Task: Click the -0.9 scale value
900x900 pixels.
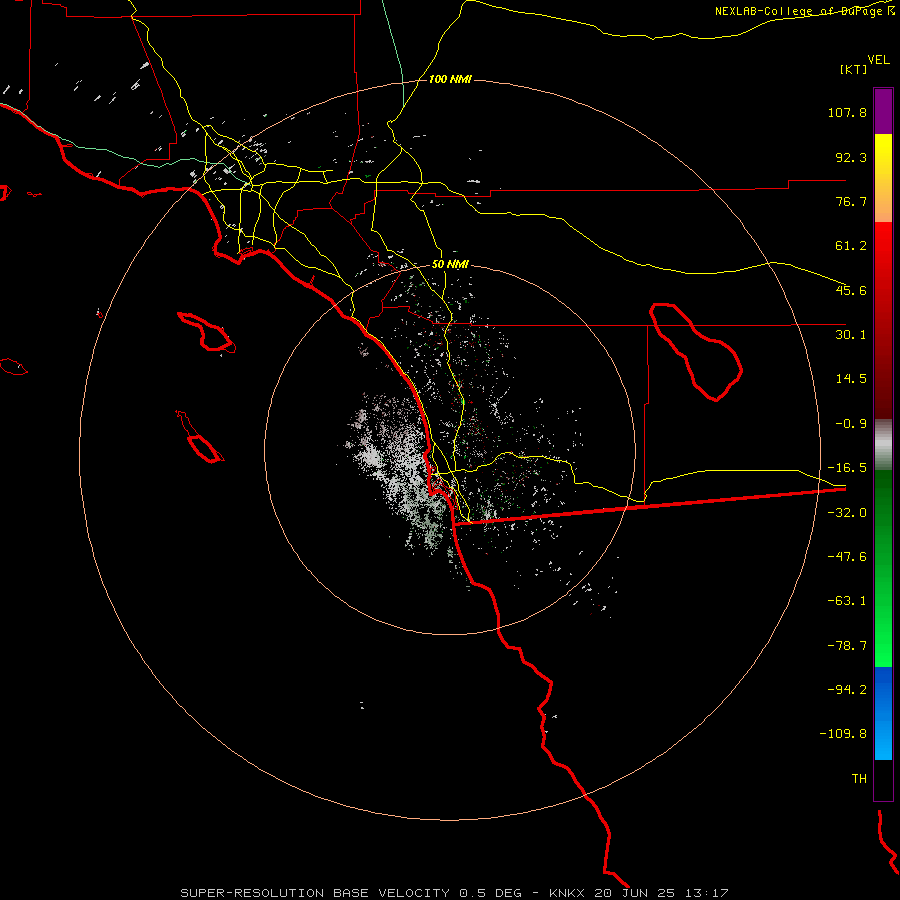Action: pyautogui.click(x=851, y=424)
